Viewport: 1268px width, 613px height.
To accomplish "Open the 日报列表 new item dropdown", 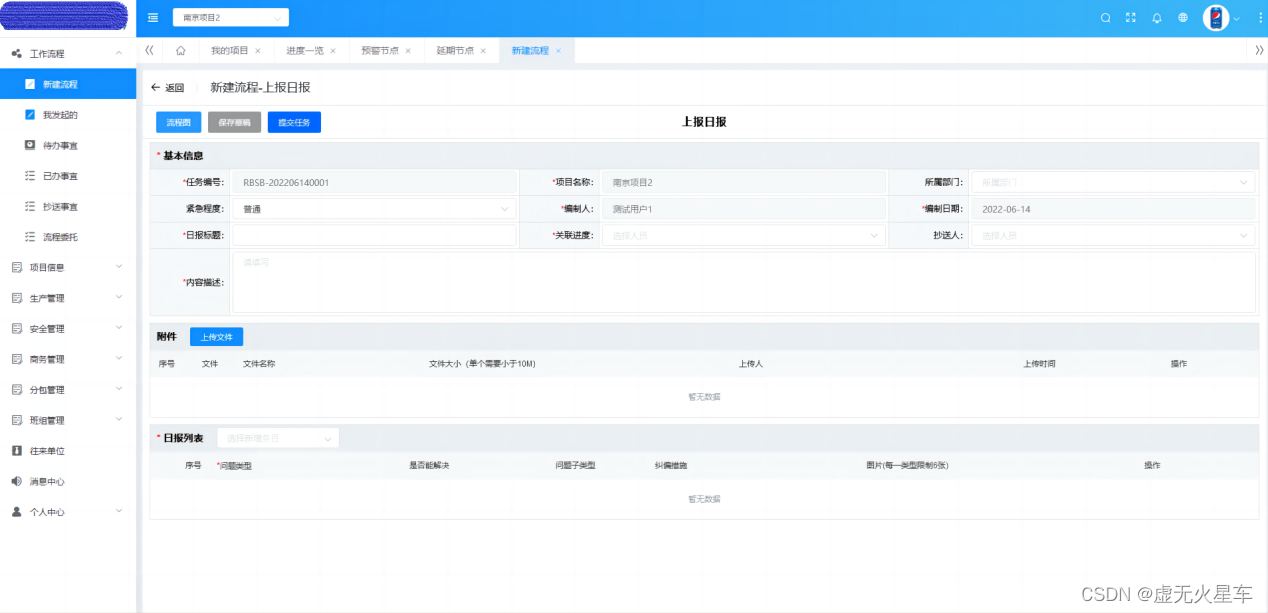I will coord(278,438).
